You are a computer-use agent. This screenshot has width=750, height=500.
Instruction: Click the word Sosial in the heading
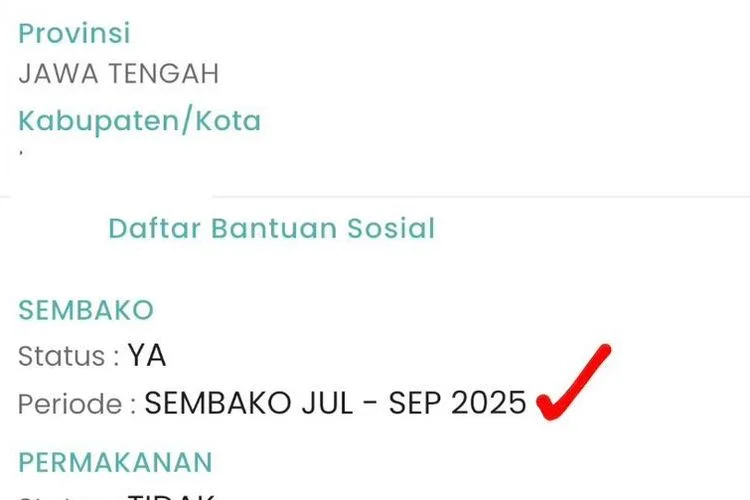pos(391,228)
